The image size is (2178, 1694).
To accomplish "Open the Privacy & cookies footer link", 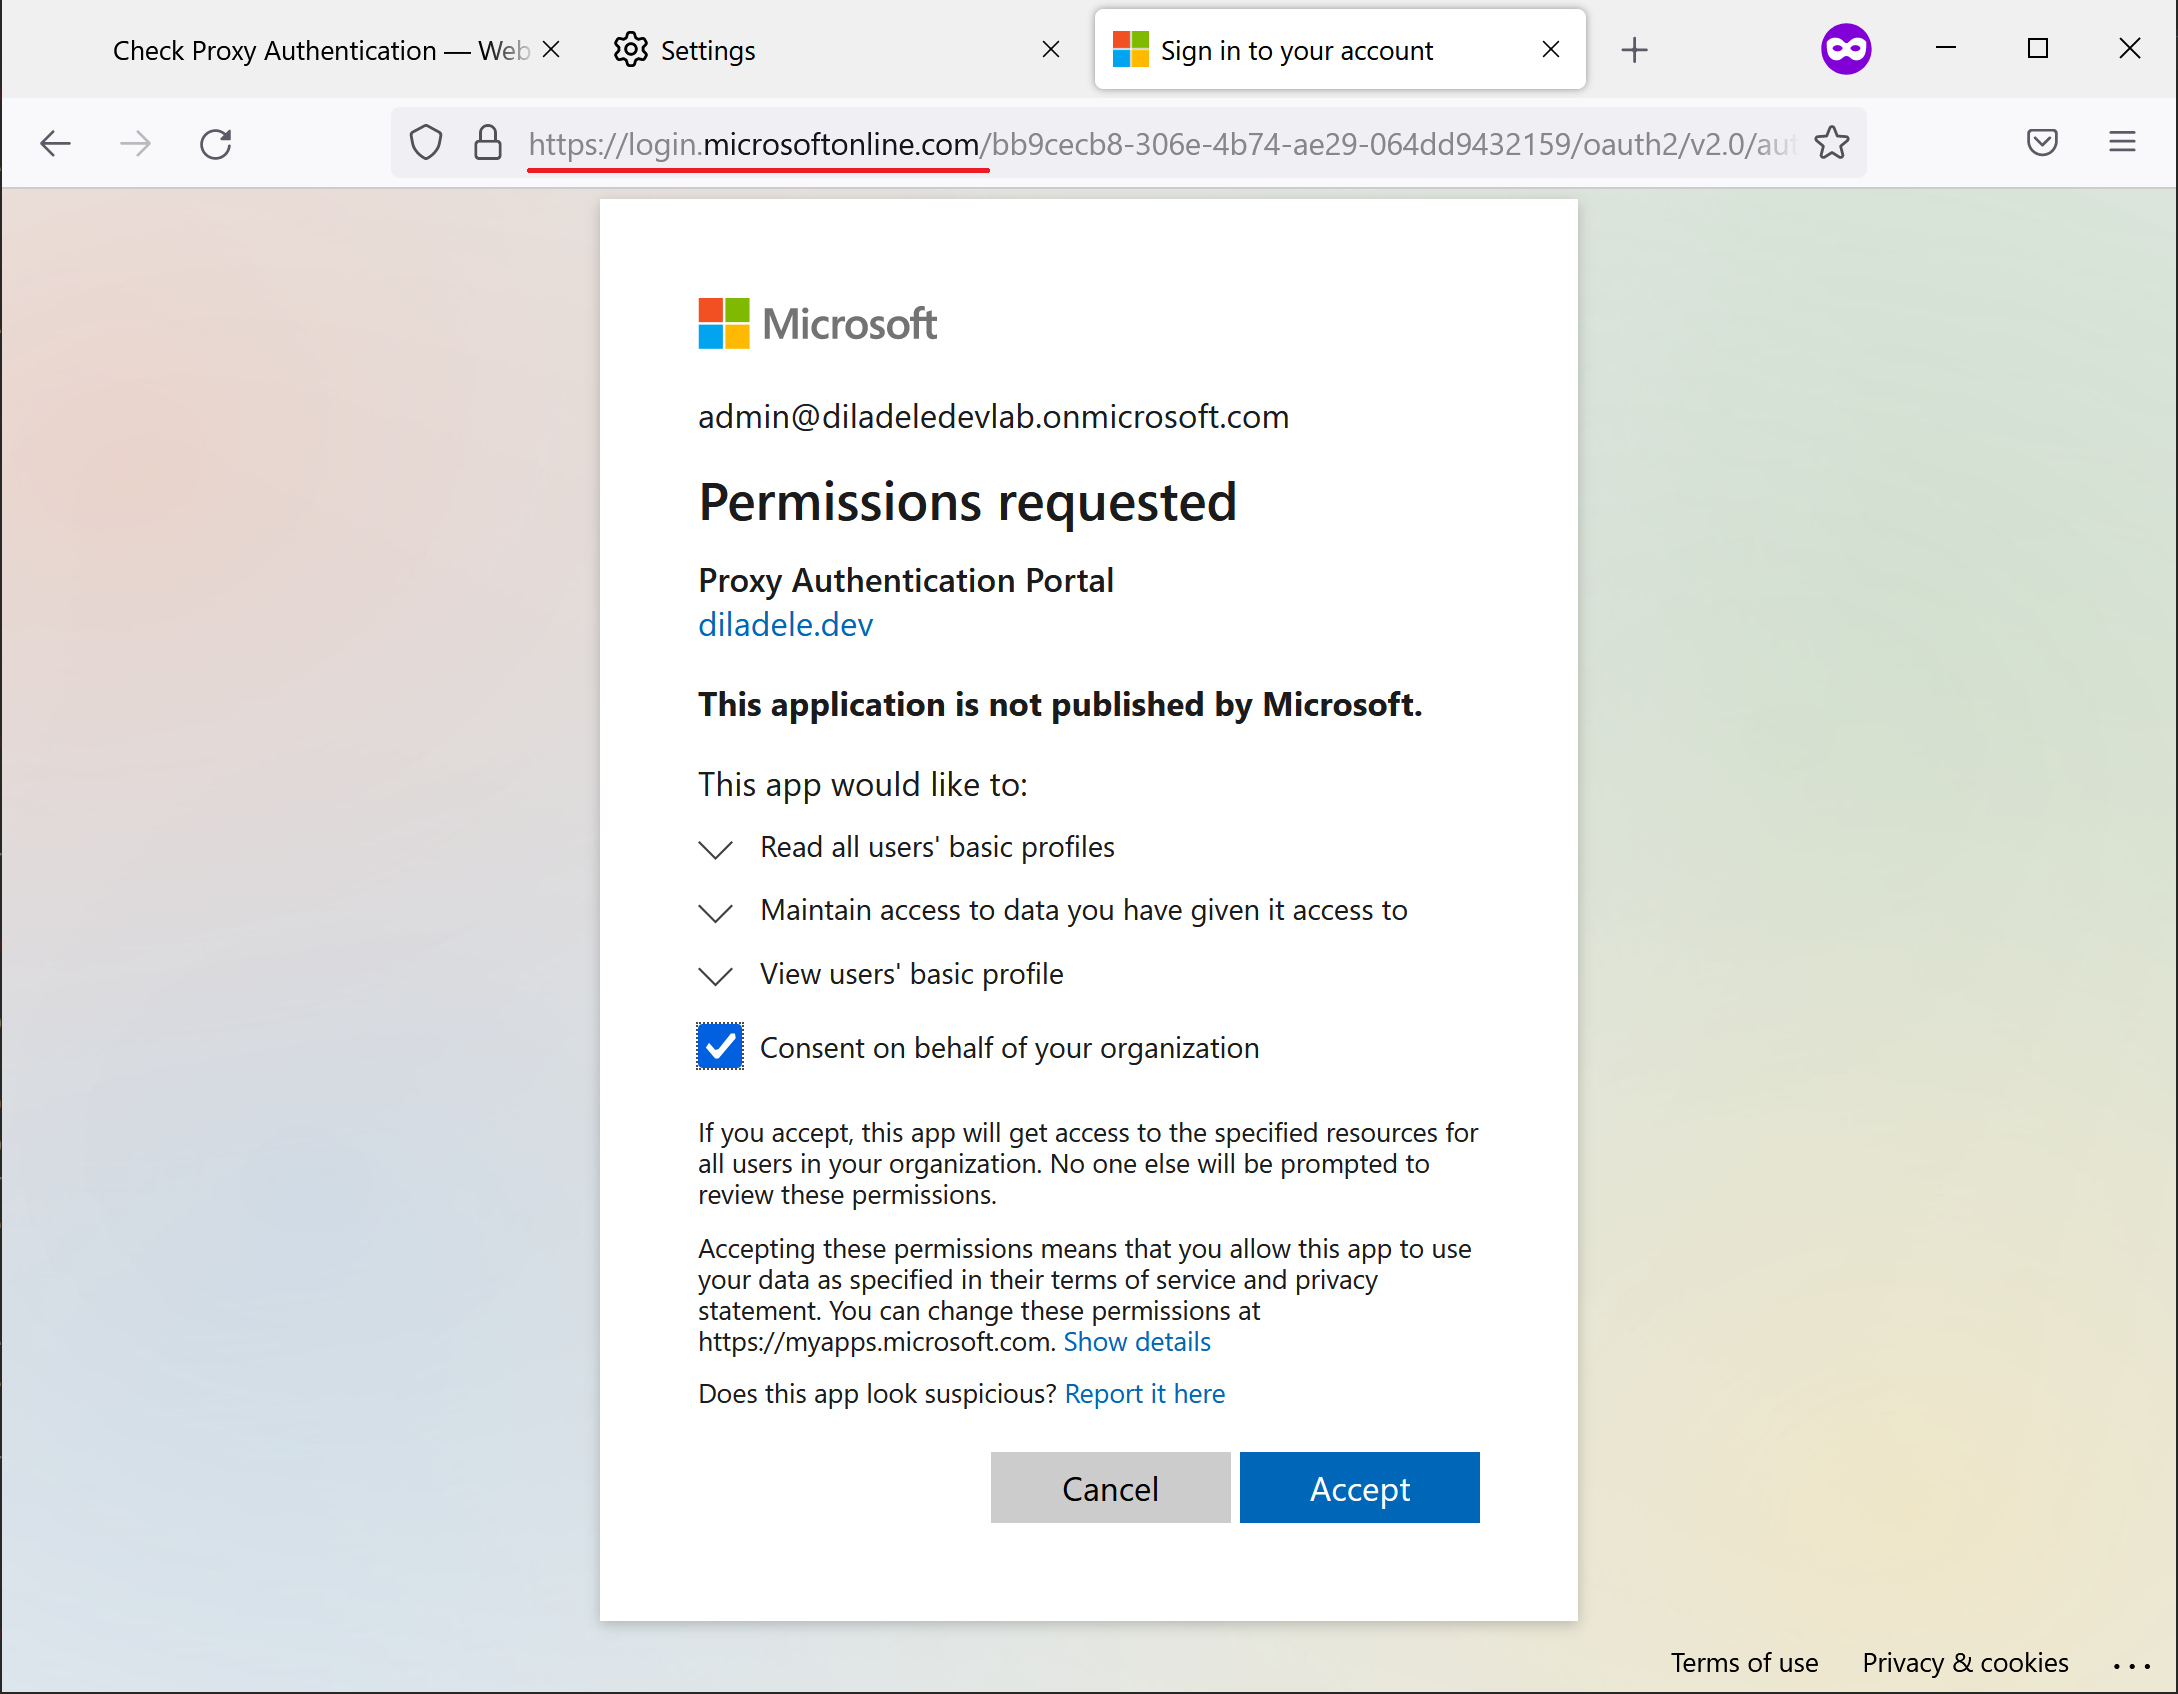I will tap(1965, 1663).
